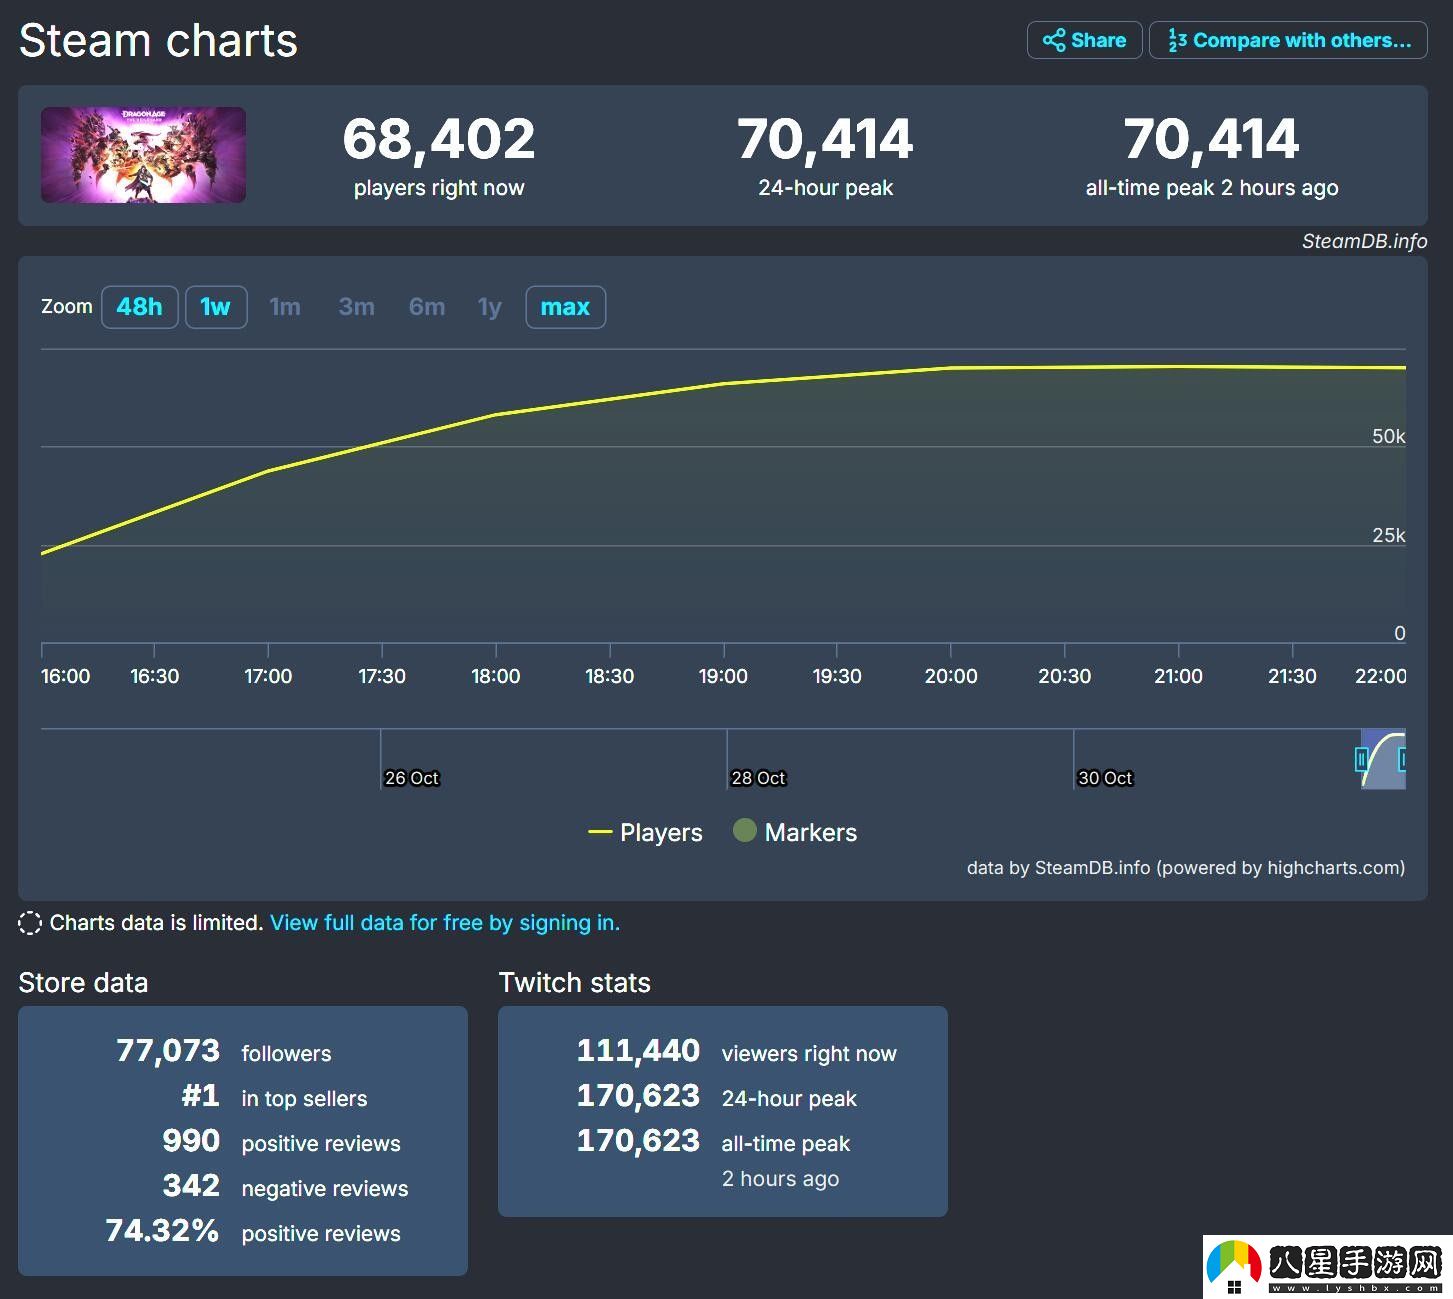Click left handle of the chart navigator
The height and width of the screenshot is (1299, 1453).
(1361, 760)
